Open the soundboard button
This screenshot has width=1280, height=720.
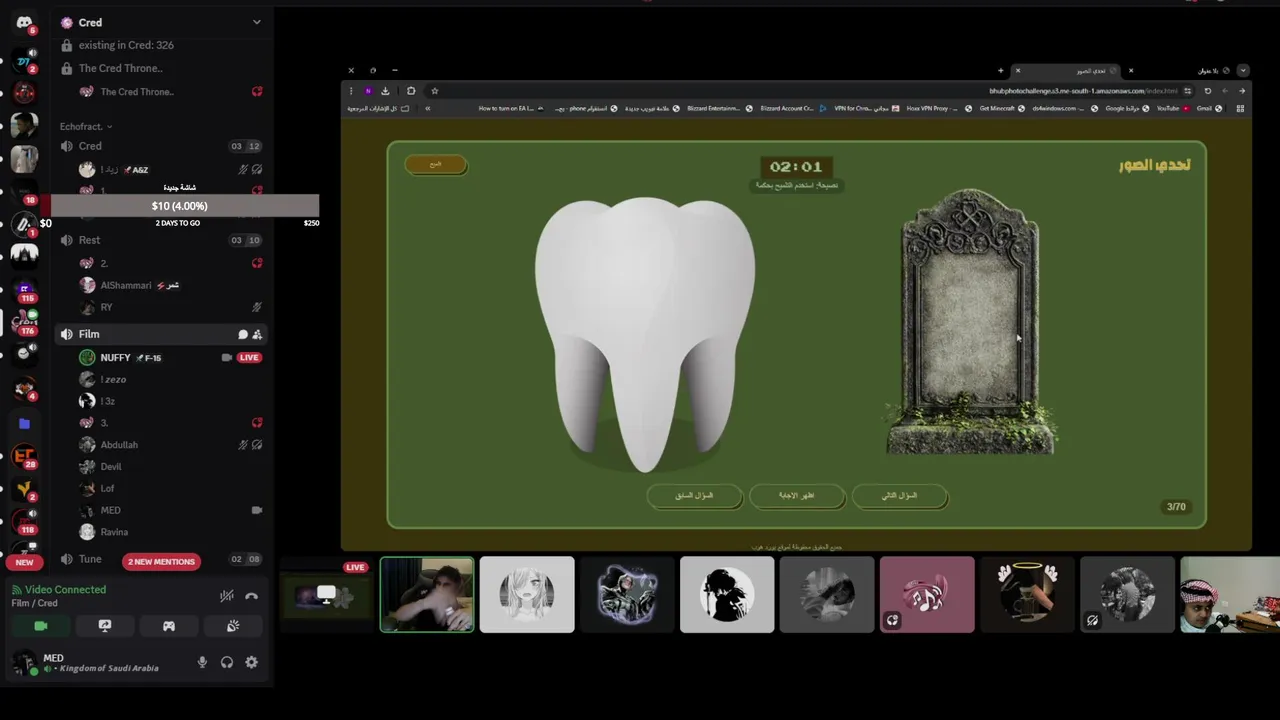(233, 626)
